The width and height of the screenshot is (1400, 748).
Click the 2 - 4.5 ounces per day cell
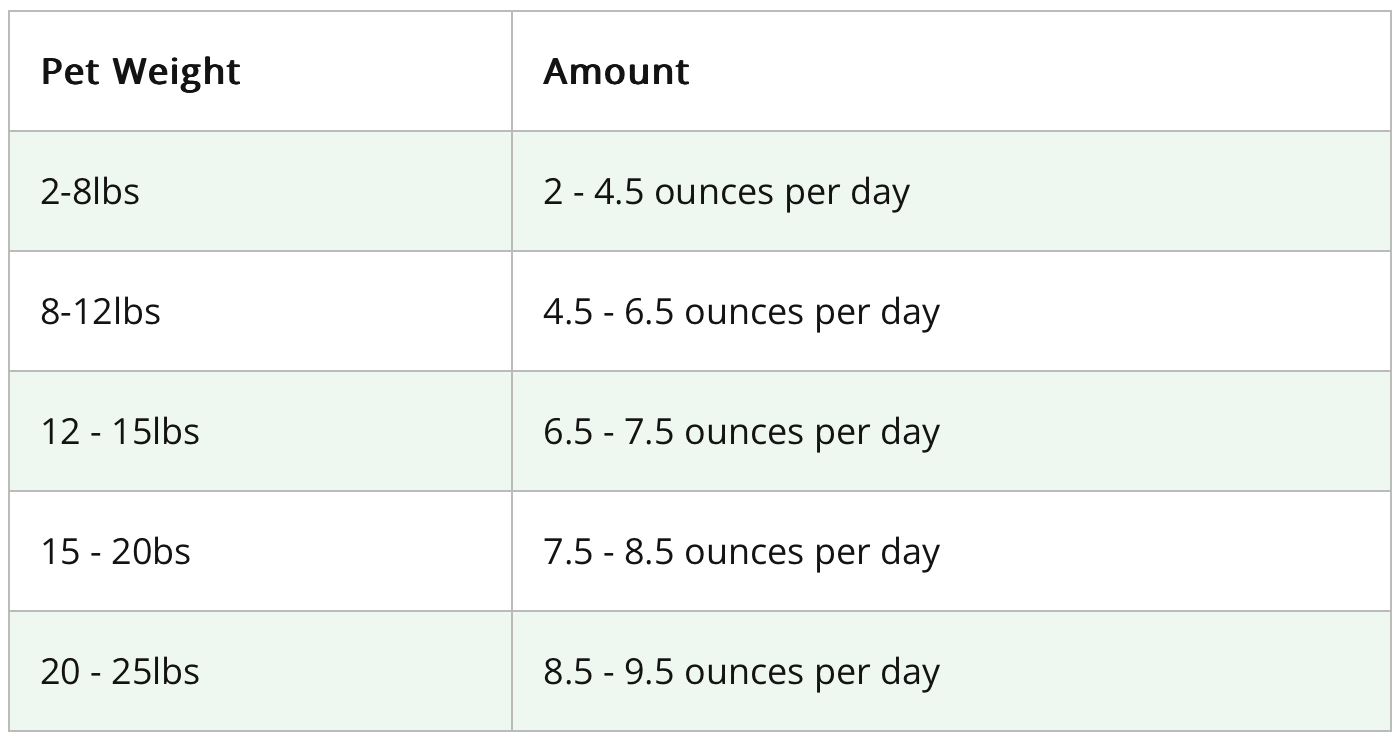coord(726,191)
